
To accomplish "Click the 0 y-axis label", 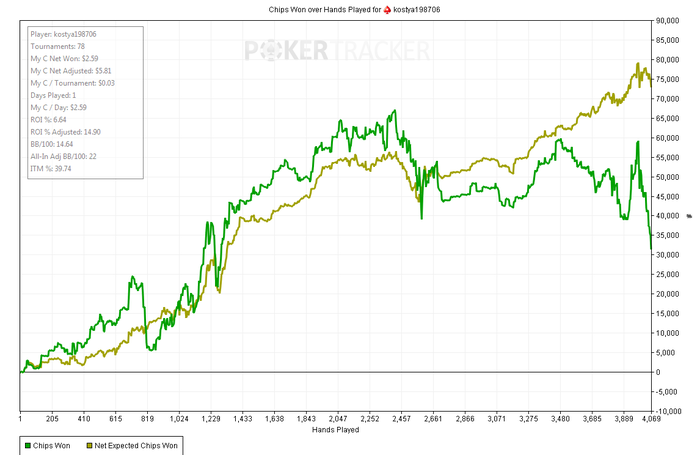I will [658, 372].
